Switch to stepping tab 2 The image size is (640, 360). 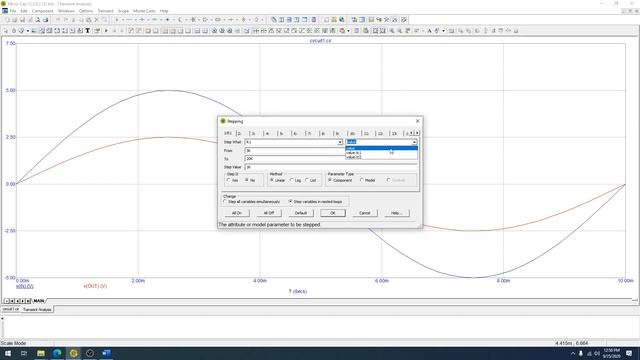tap(241, 133)
